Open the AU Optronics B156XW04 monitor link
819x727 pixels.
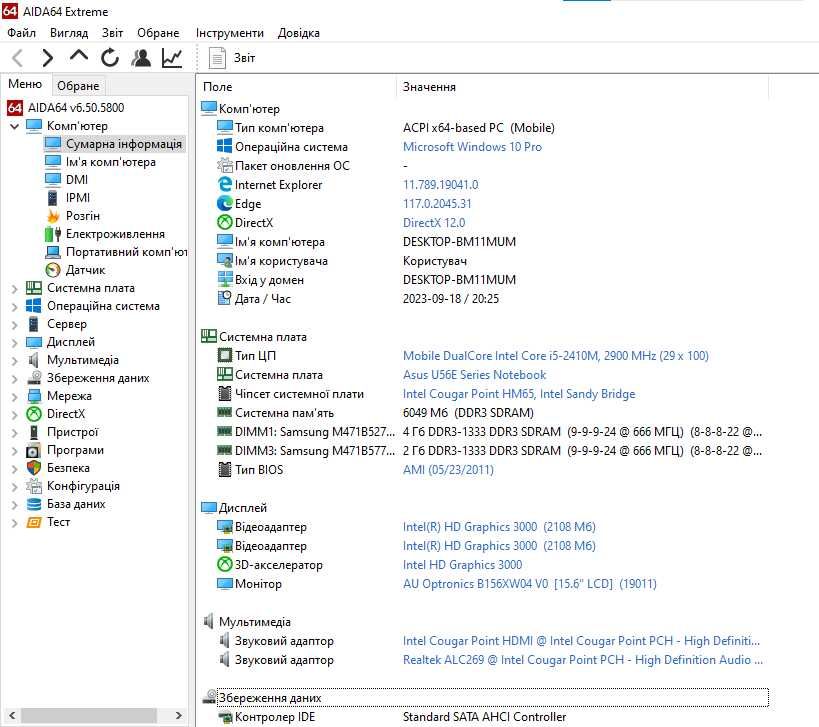530,584
